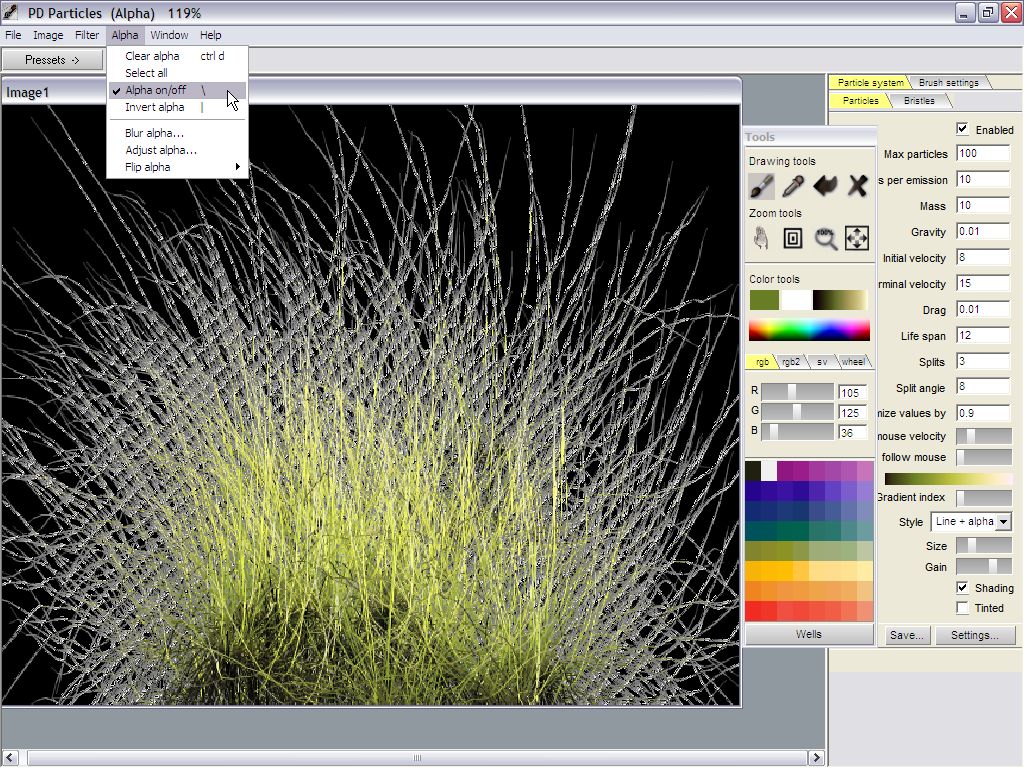Viewport: 1024px width, 768px height.
Task: Switch to the Brush settings tab
Action: tap(948, 82)
